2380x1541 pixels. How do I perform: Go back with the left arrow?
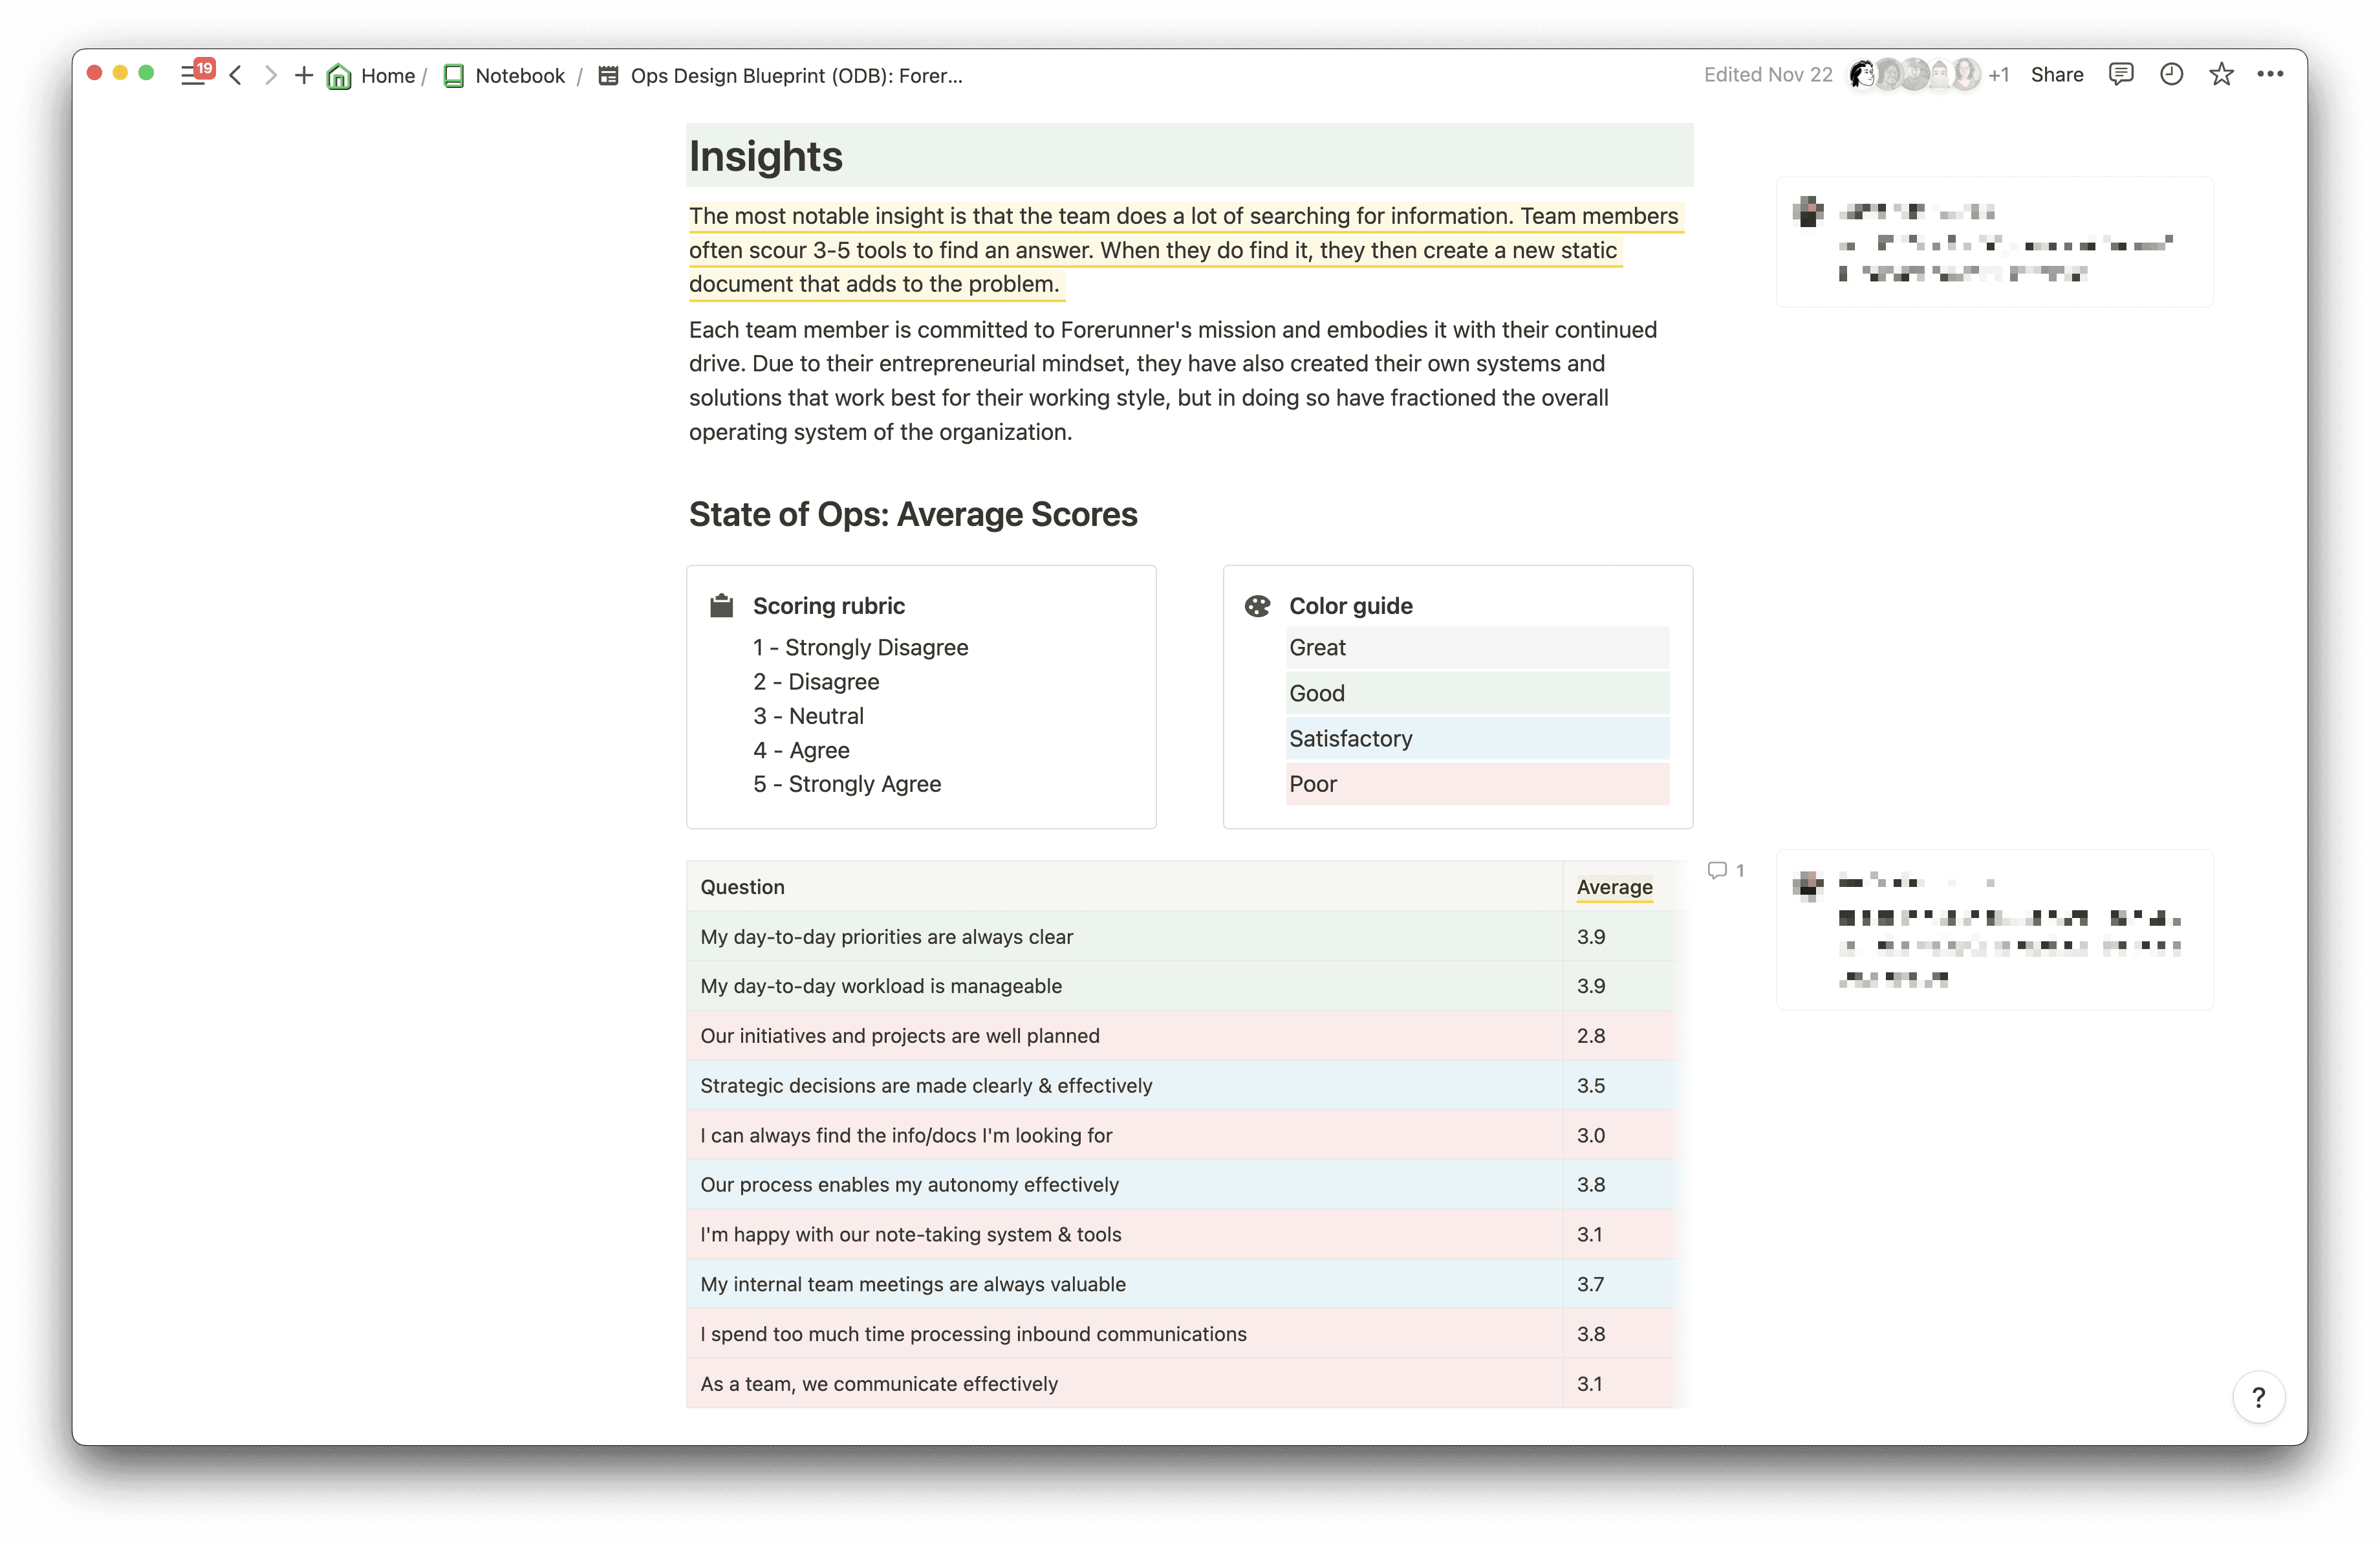236,75
